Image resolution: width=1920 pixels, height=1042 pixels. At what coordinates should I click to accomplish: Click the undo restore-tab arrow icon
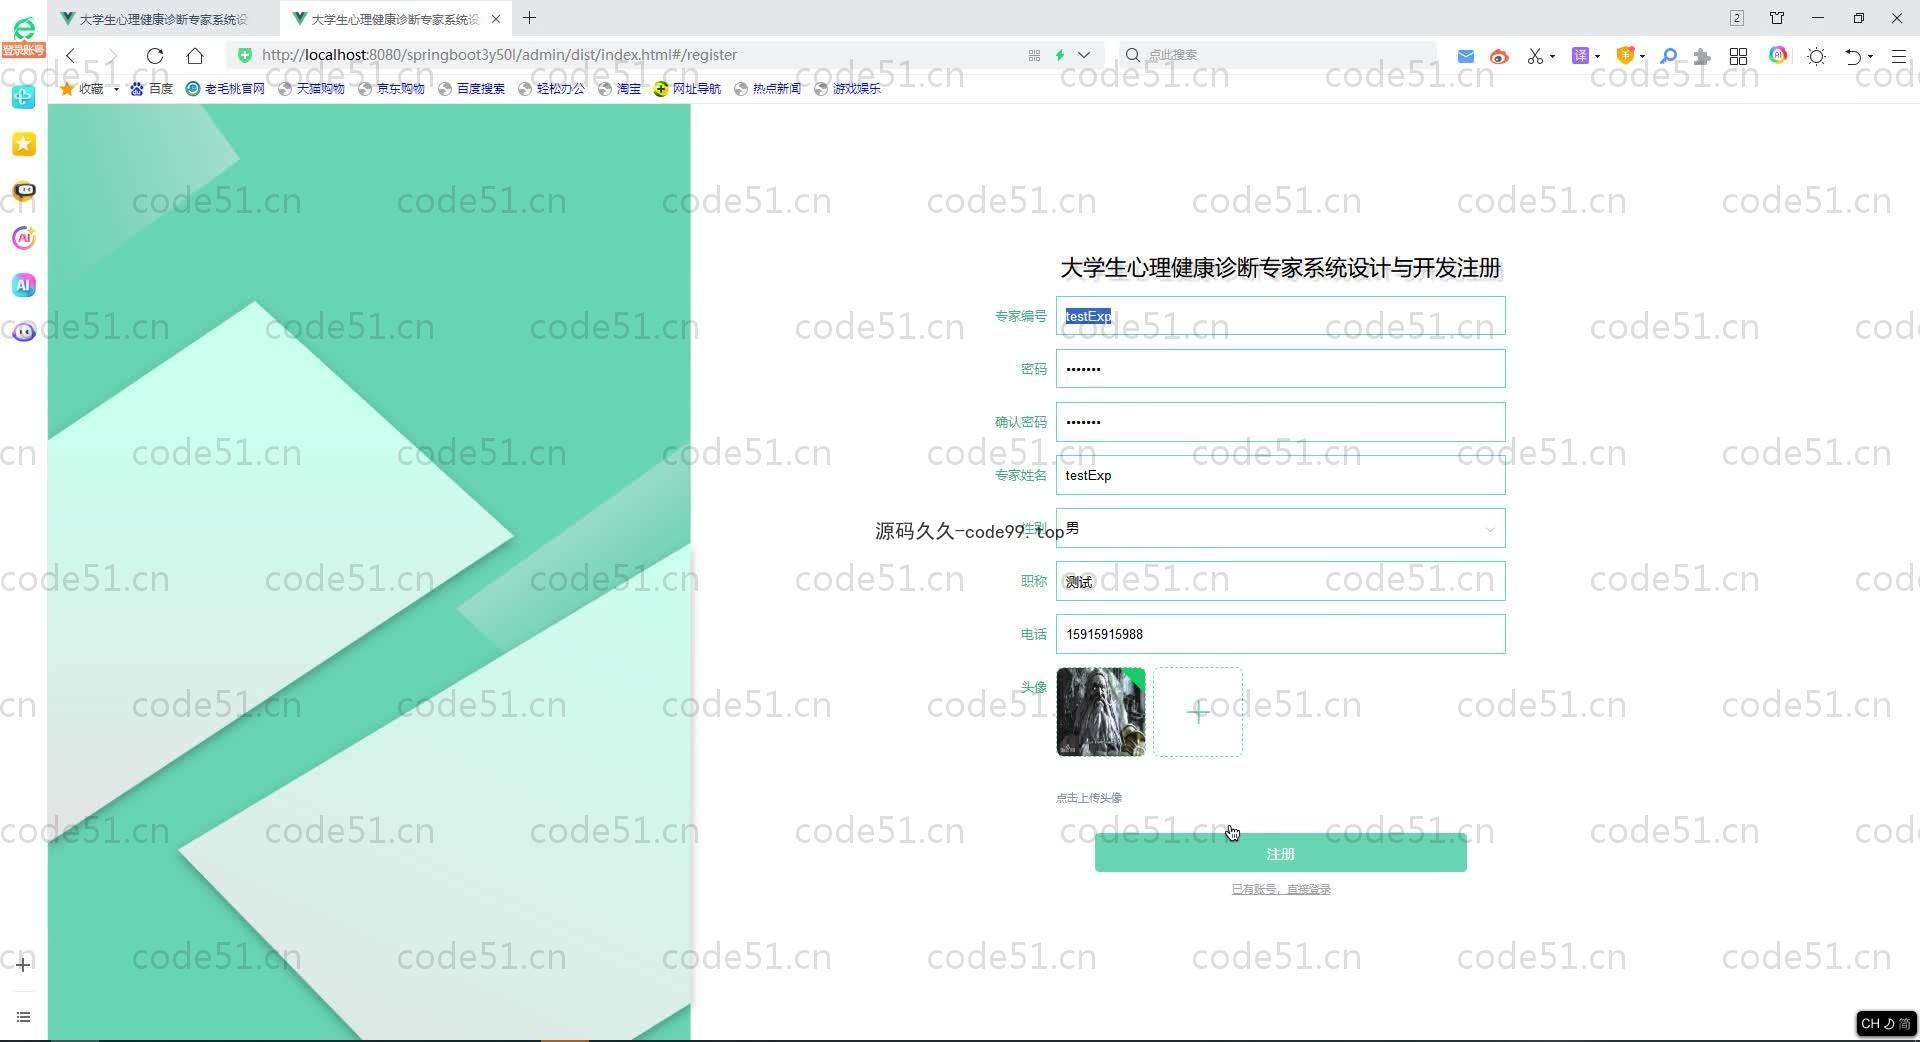pyautogui.click(x=1853, y=56)
